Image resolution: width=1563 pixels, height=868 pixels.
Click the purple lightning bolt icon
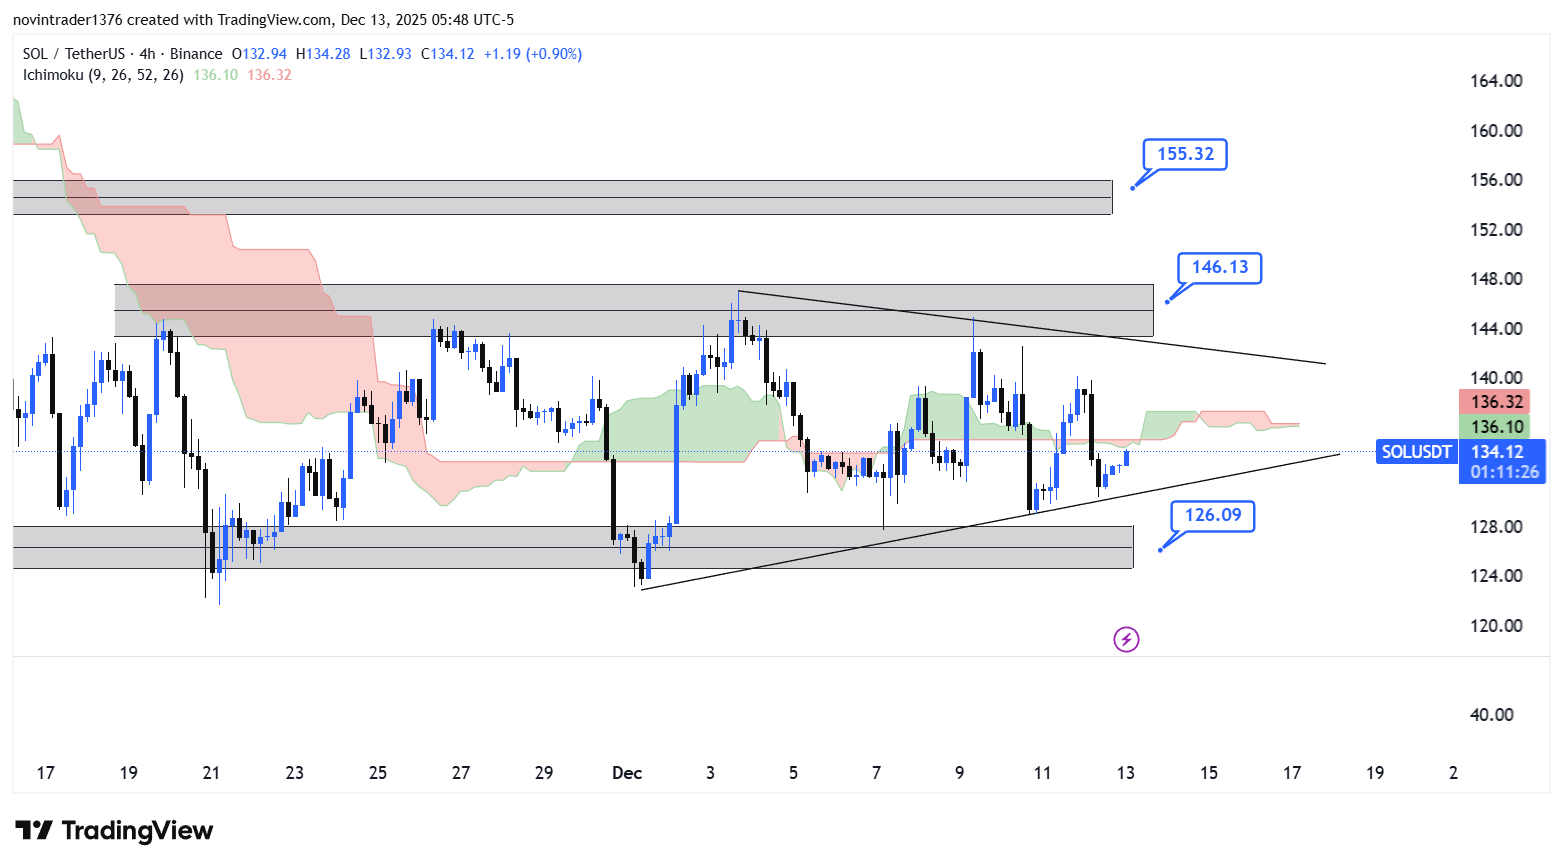[1126, 639]
